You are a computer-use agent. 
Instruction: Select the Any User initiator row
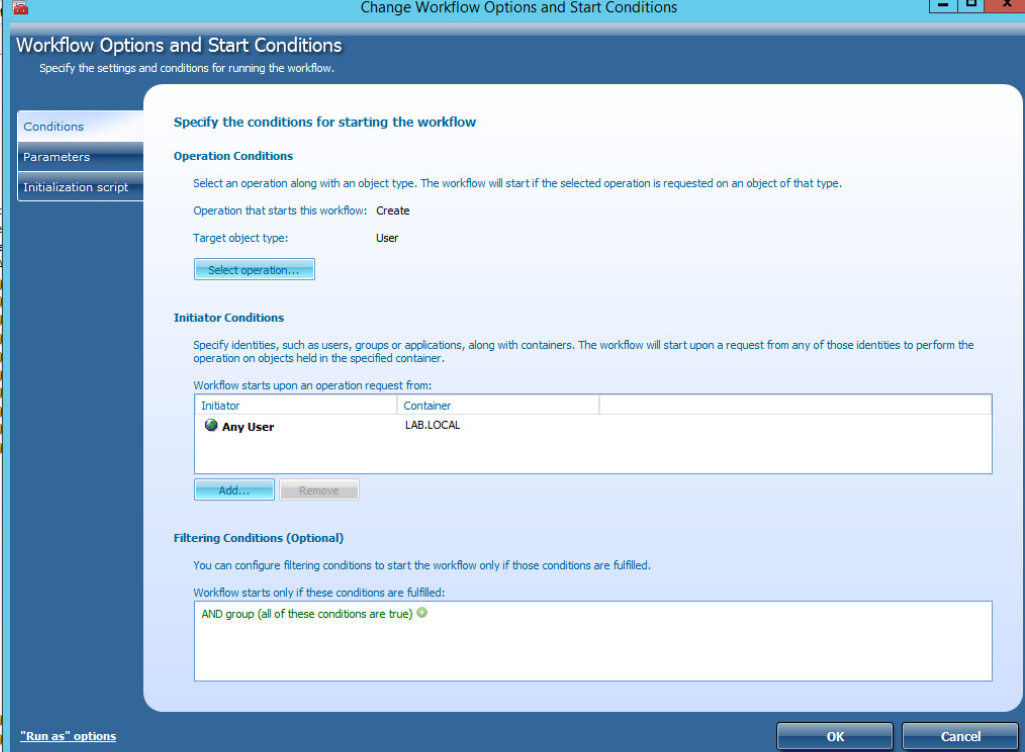tap(593, 426)
